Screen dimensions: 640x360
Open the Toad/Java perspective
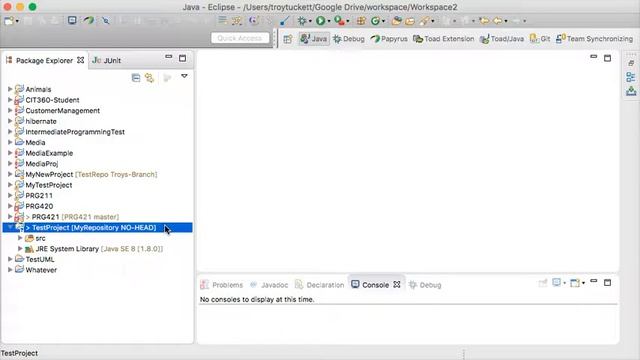pos(502,39)
